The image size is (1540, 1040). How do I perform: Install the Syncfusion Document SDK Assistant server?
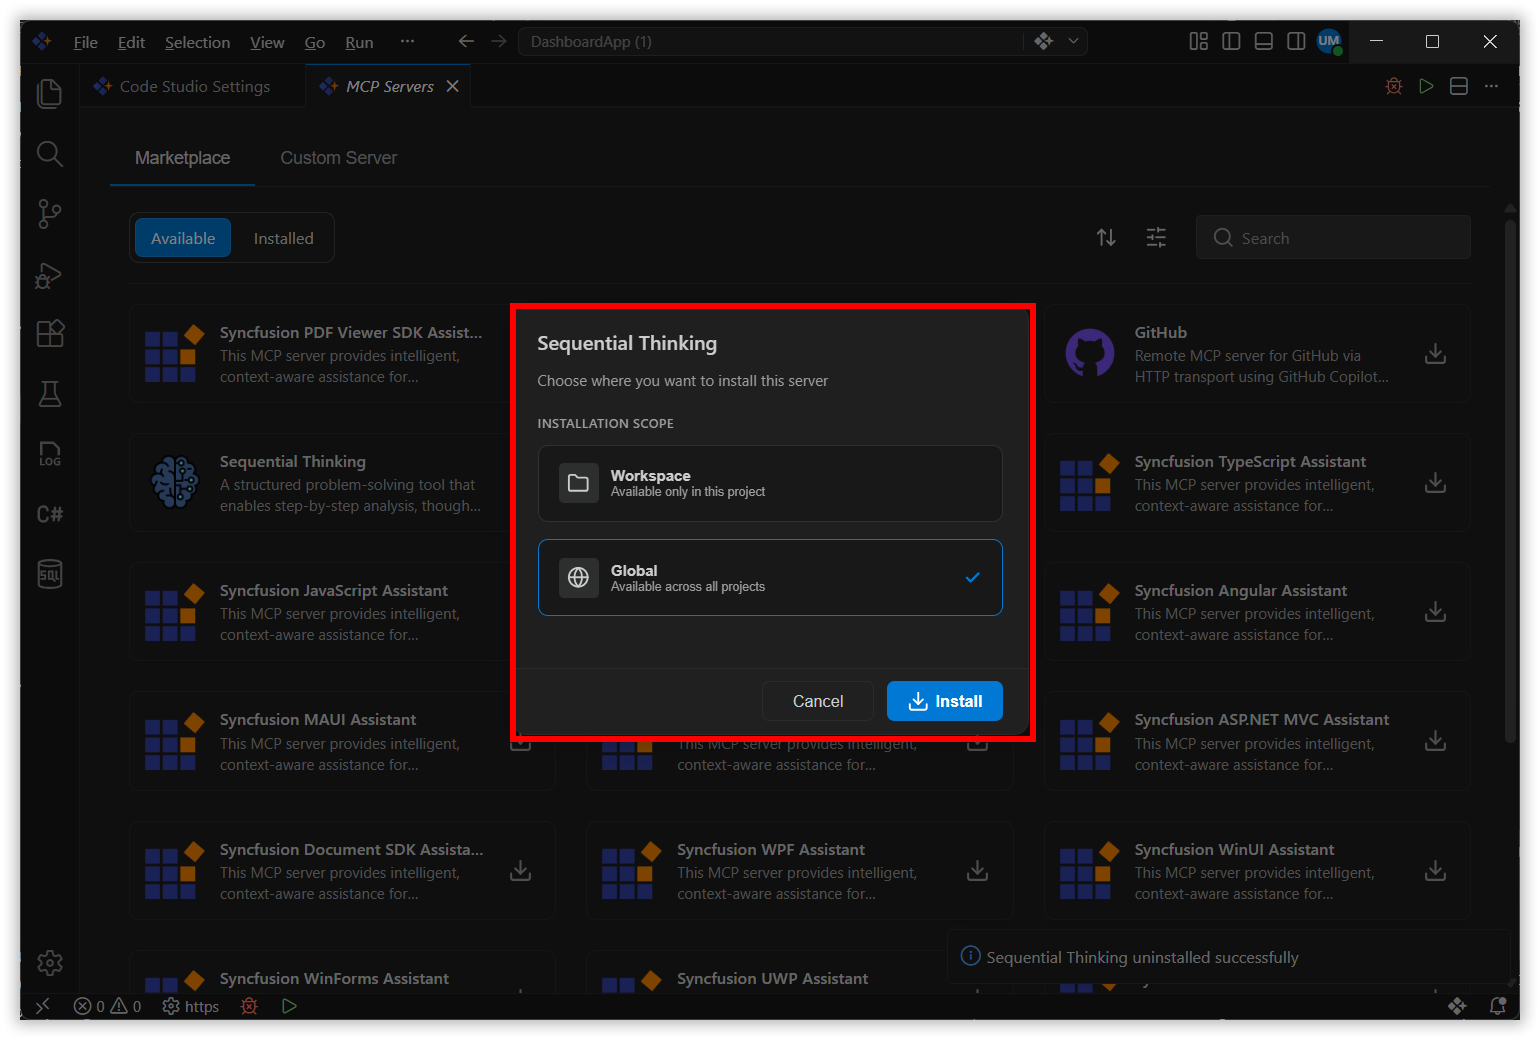click(x=520, y=871)
